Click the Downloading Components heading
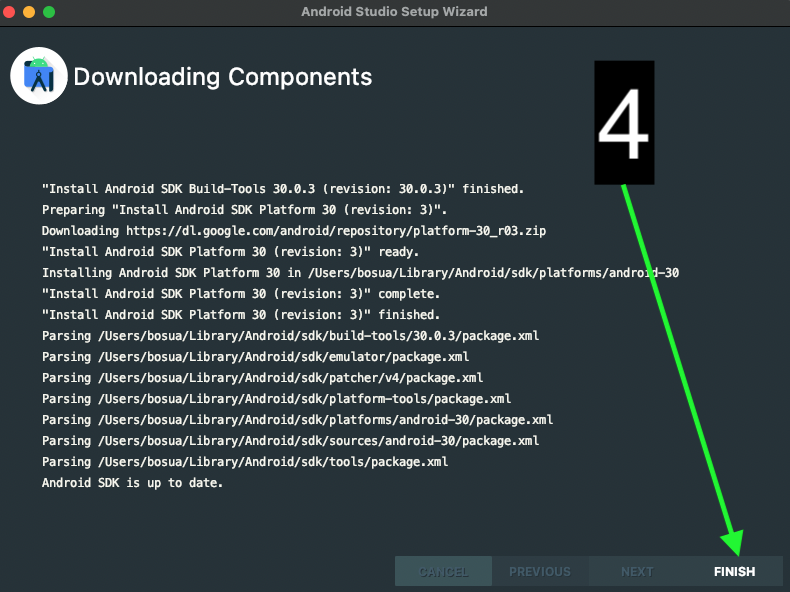The height and width of the screenshot is (592, 790). pos(223,77)
